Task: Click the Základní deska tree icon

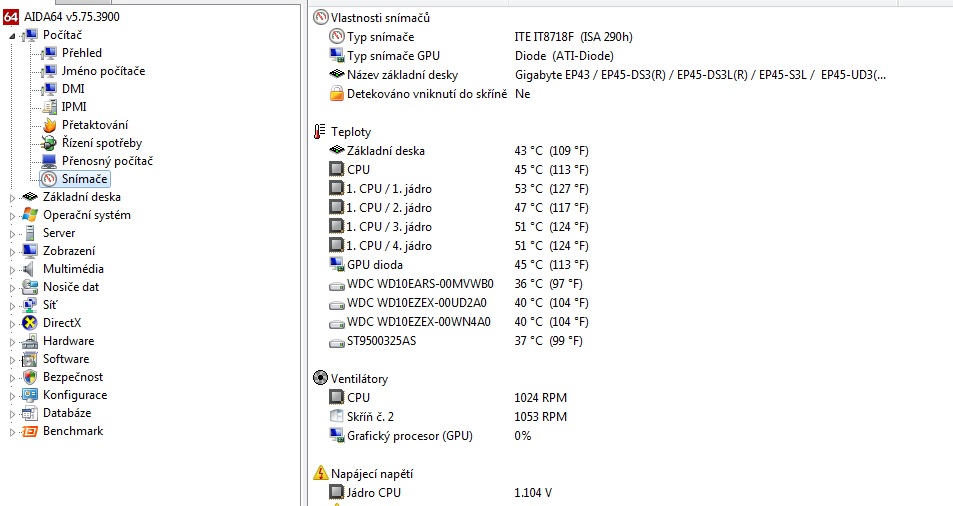Action: click(29, 197)
